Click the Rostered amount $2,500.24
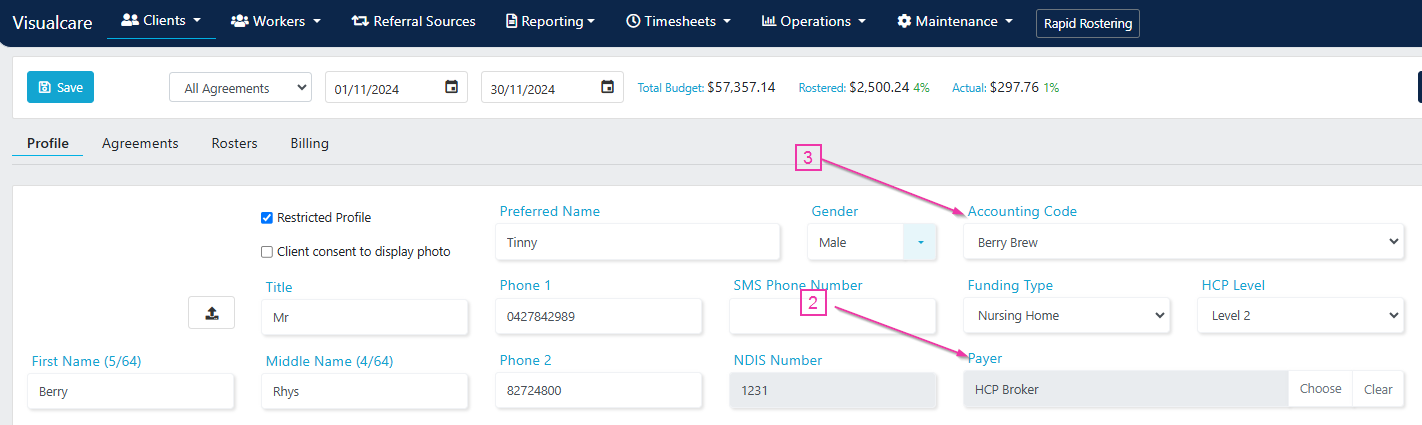This screenshot has width=1422, height=425. [x=879, y=87]
